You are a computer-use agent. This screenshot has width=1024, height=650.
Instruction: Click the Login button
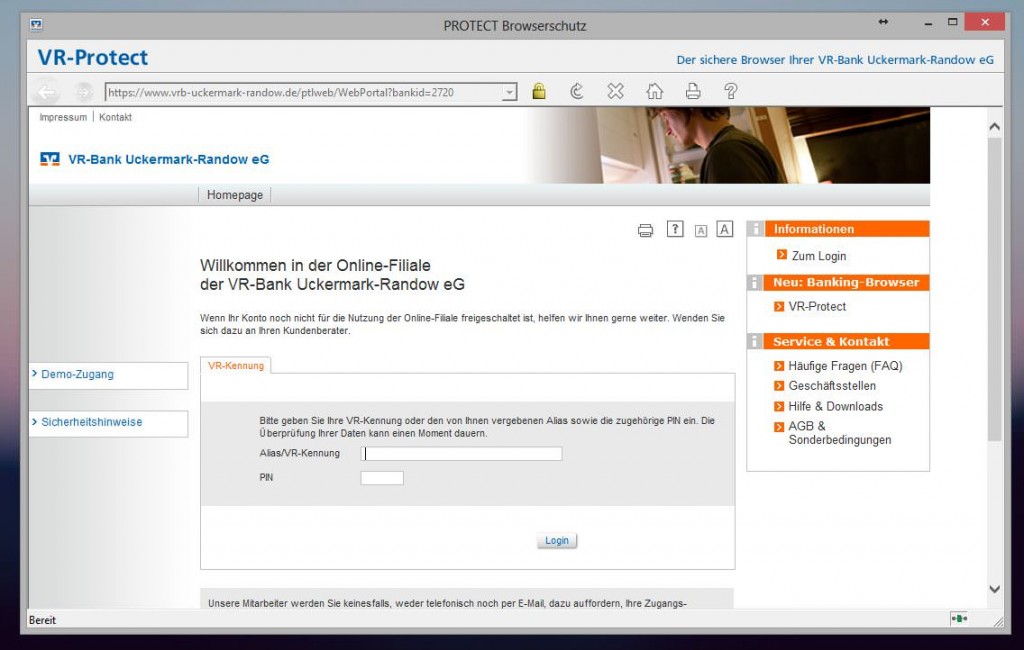tap(556, 540)
